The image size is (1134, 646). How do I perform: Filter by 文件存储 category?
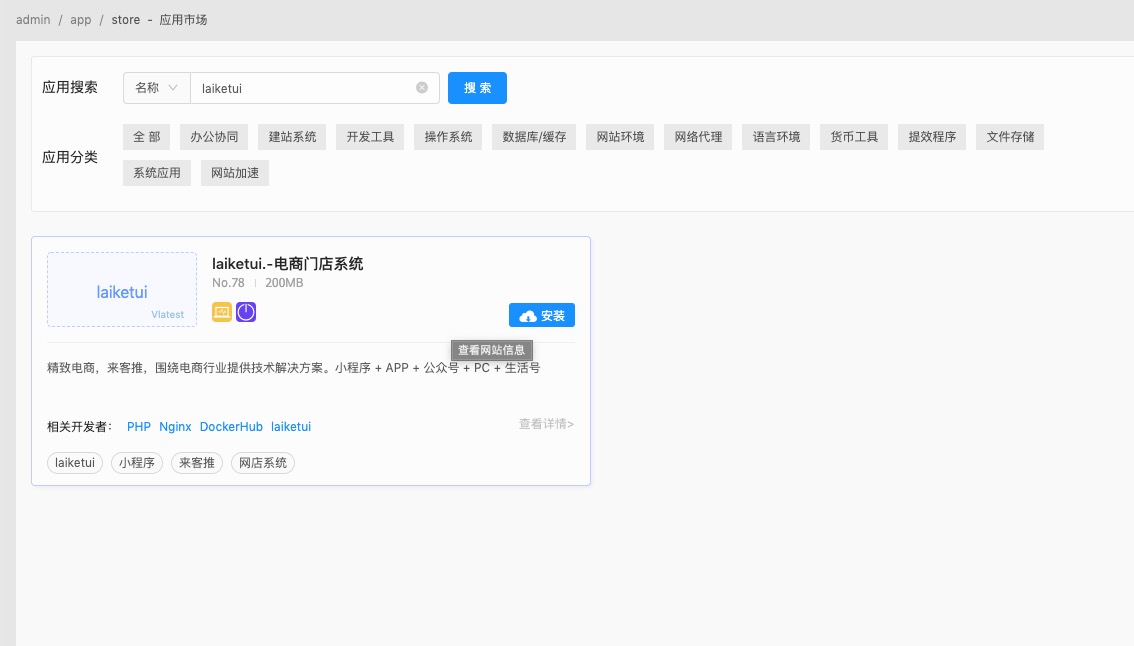1010,137
